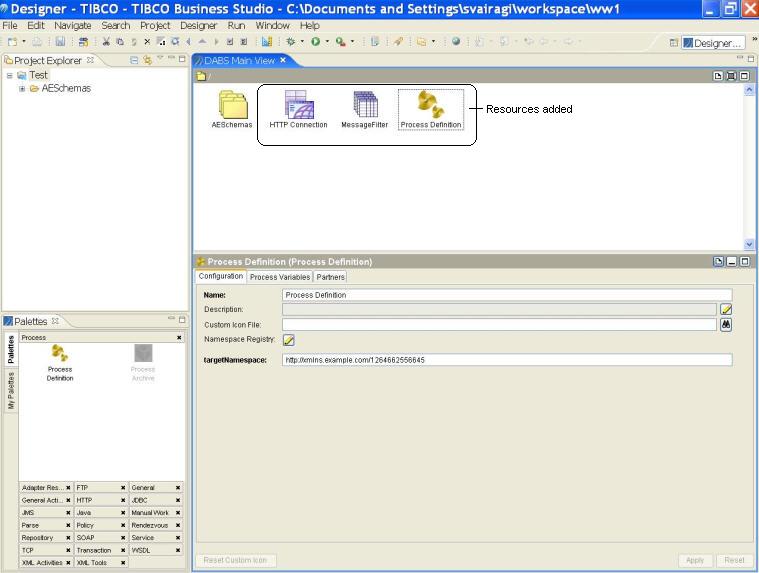
Task: Select the Configuration tab
Action: [x=221, y=276]
